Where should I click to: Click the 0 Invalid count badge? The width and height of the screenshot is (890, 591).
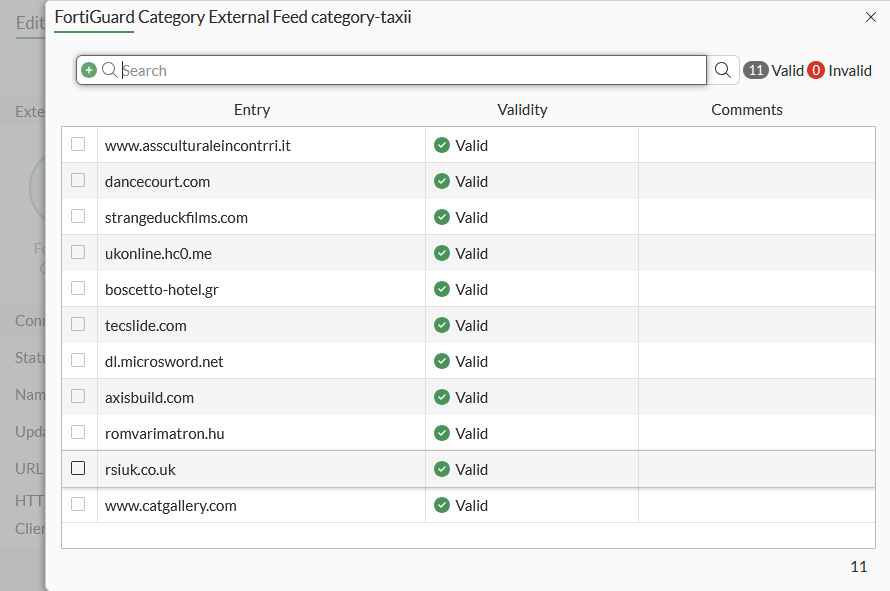pyautogui.click(x=816, y=70)
